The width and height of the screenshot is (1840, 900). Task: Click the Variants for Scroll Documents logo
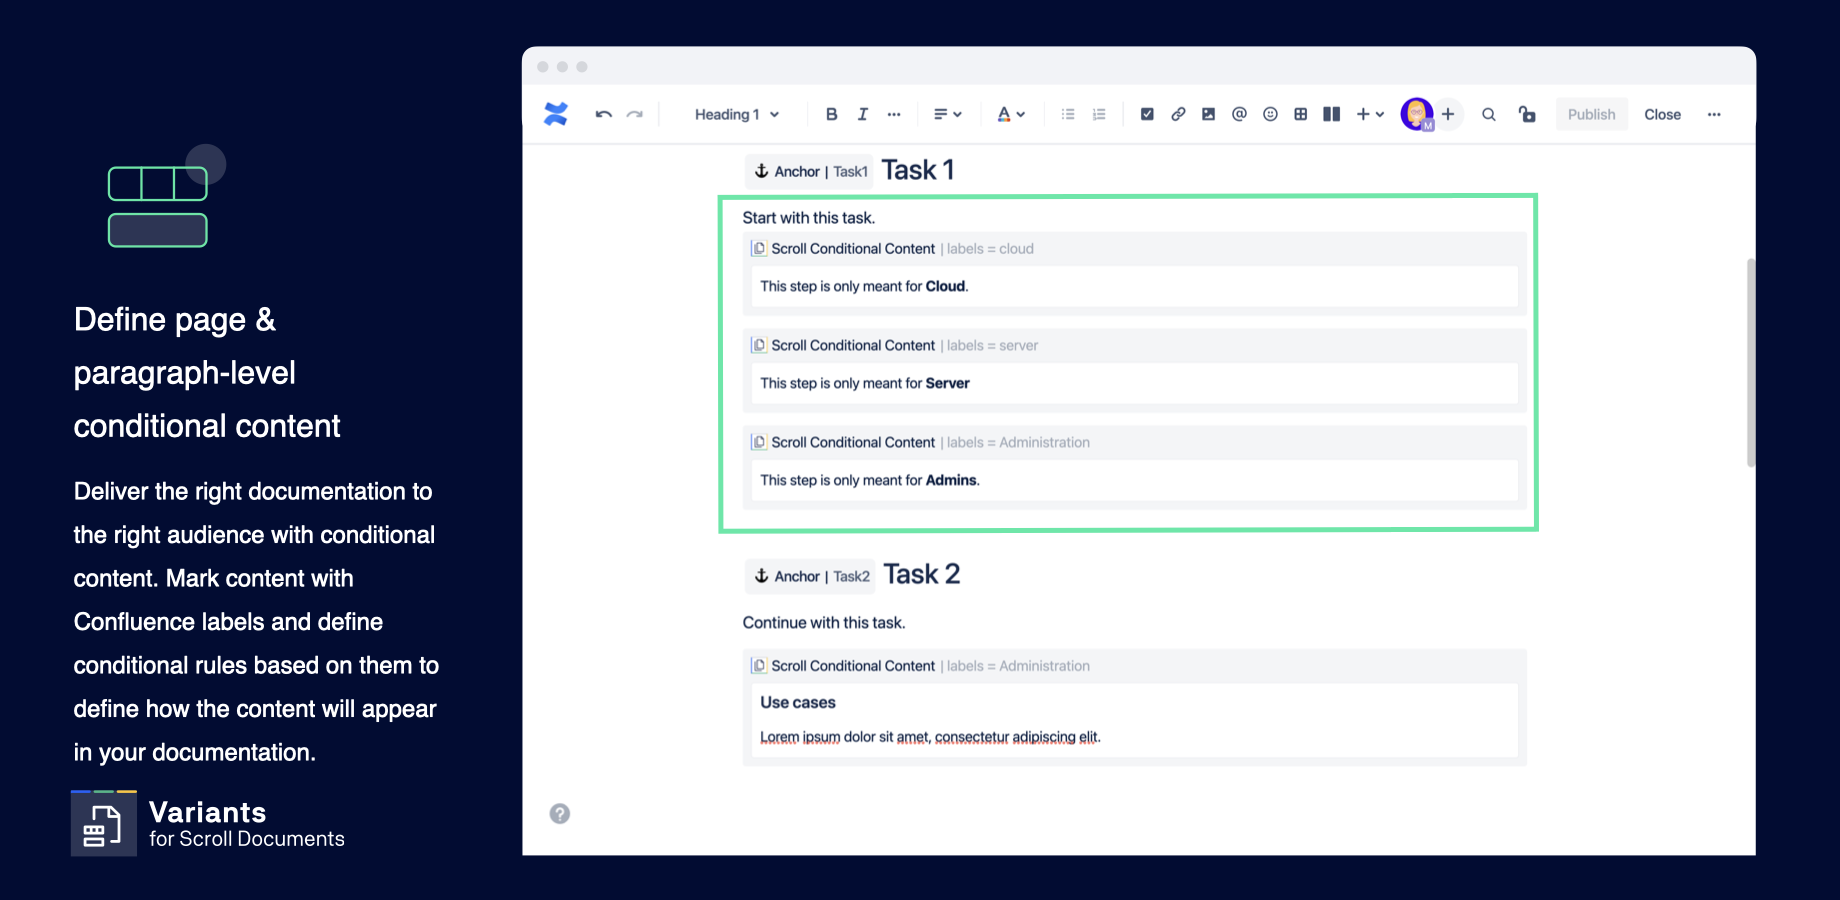tap(208, 824)
